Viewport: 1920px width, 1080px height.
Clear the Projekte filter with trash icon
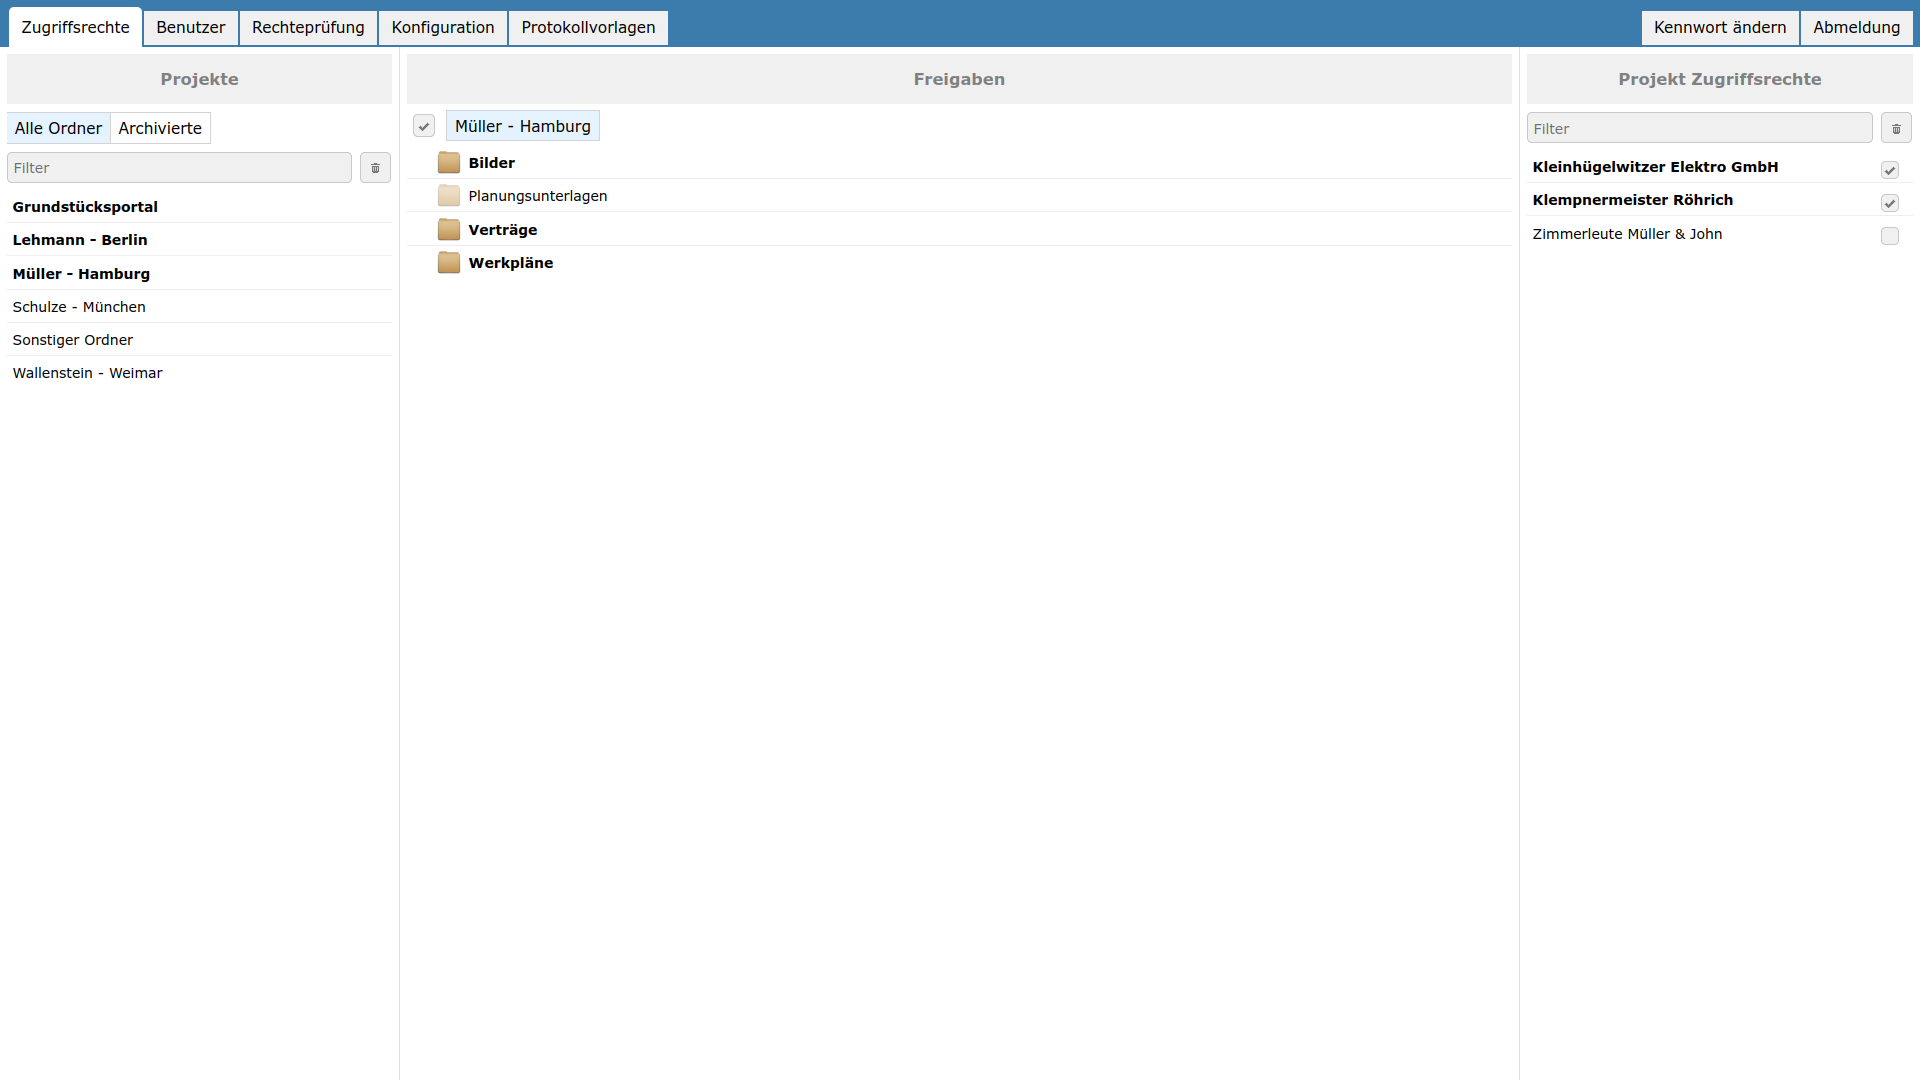[x=375, y=168]
